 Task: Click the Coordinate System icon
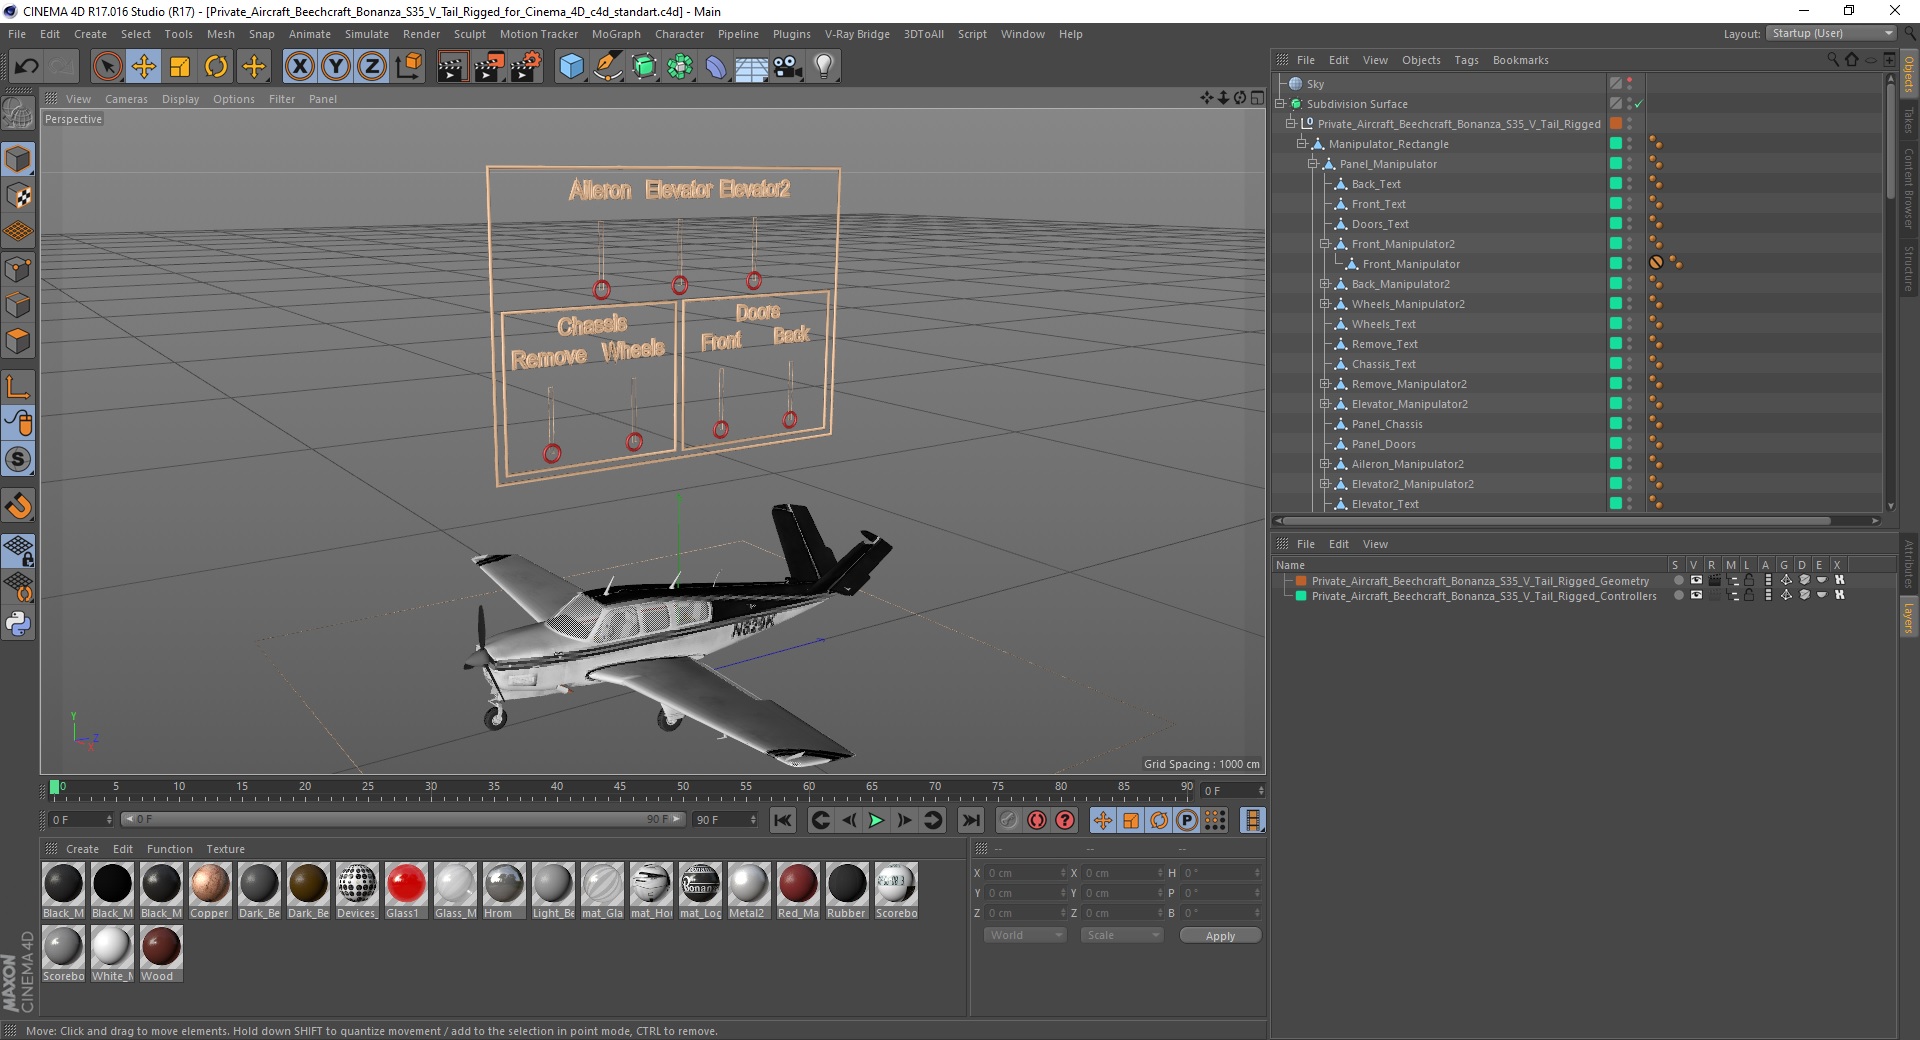point(408,67)
